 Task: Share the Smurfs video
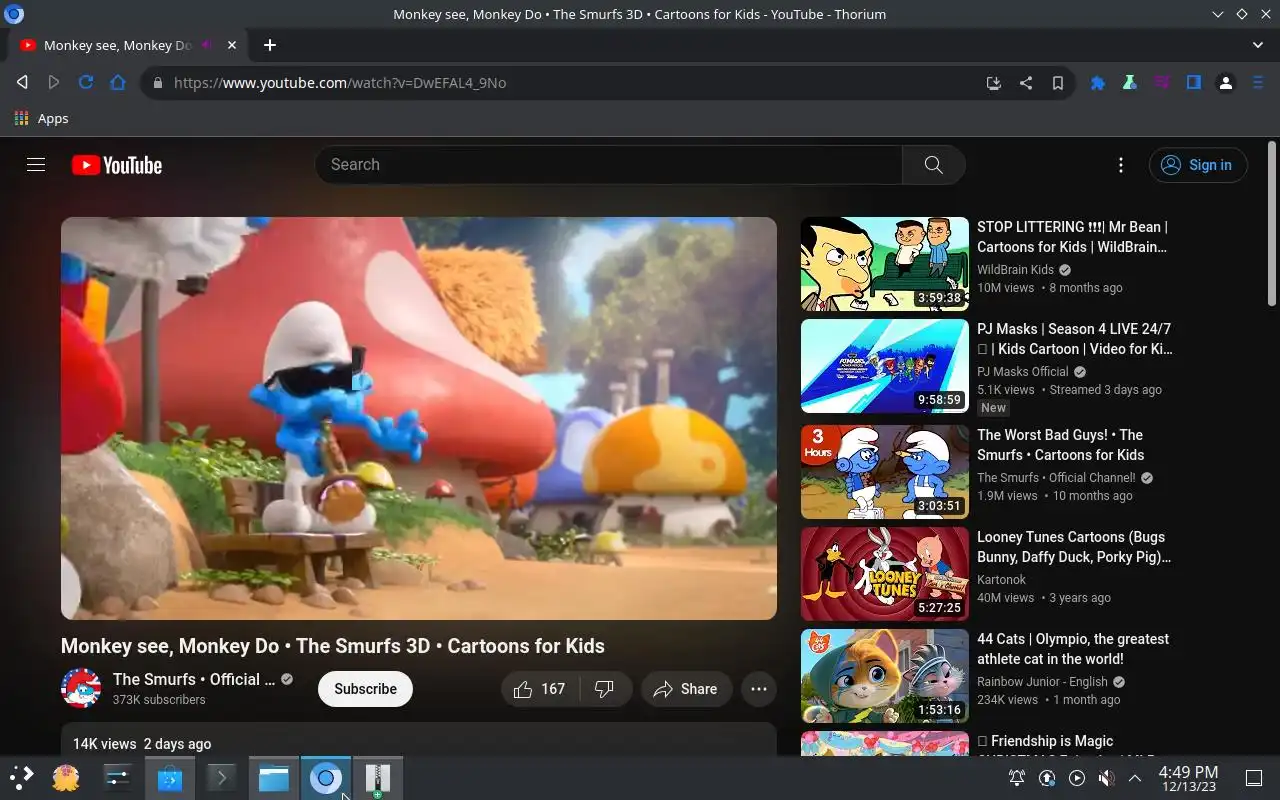click(x=686, y=689)
